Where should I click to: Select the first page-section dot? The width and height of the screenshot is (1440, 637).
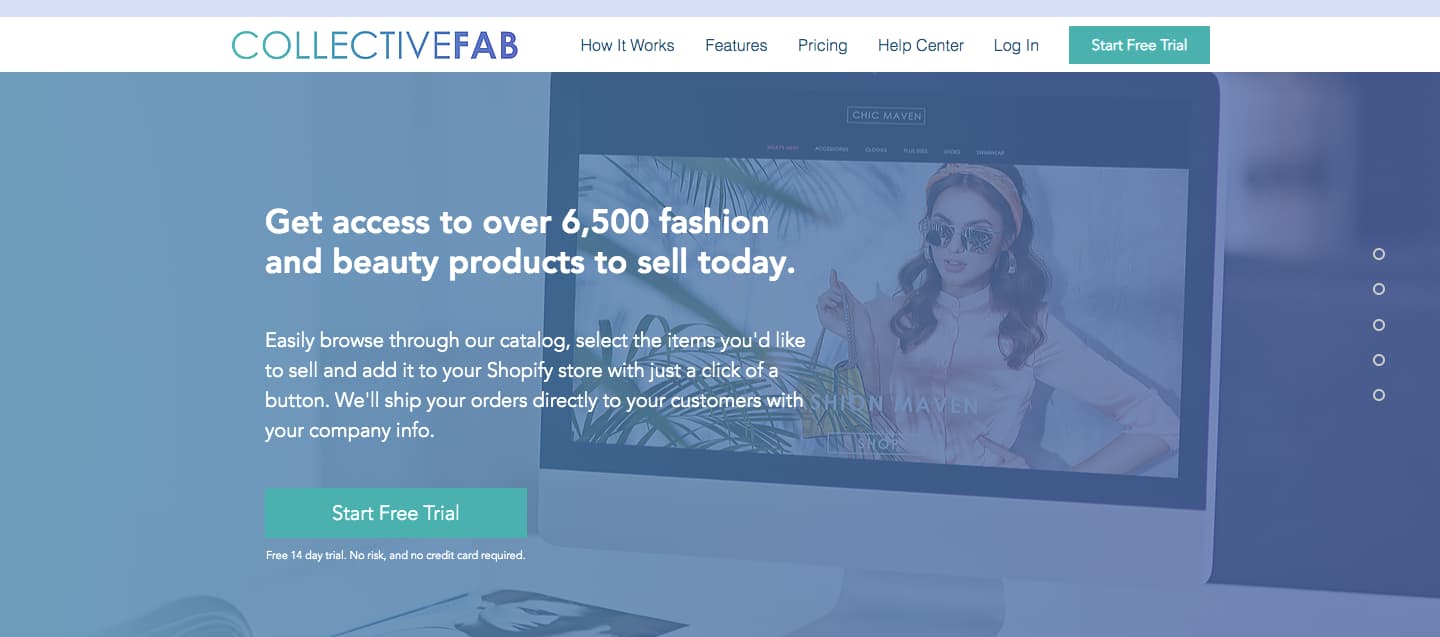[x=1379, y=254]
